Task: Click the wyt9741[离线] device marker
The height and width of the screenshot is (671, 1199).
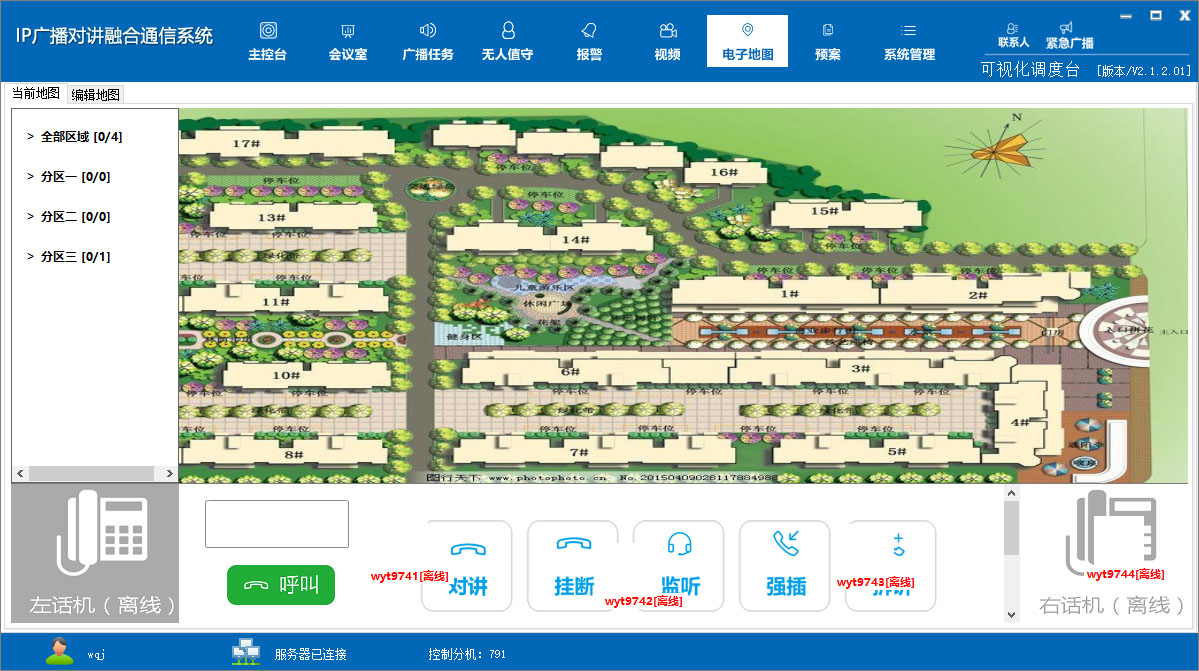Action: (x=410, y=576)
